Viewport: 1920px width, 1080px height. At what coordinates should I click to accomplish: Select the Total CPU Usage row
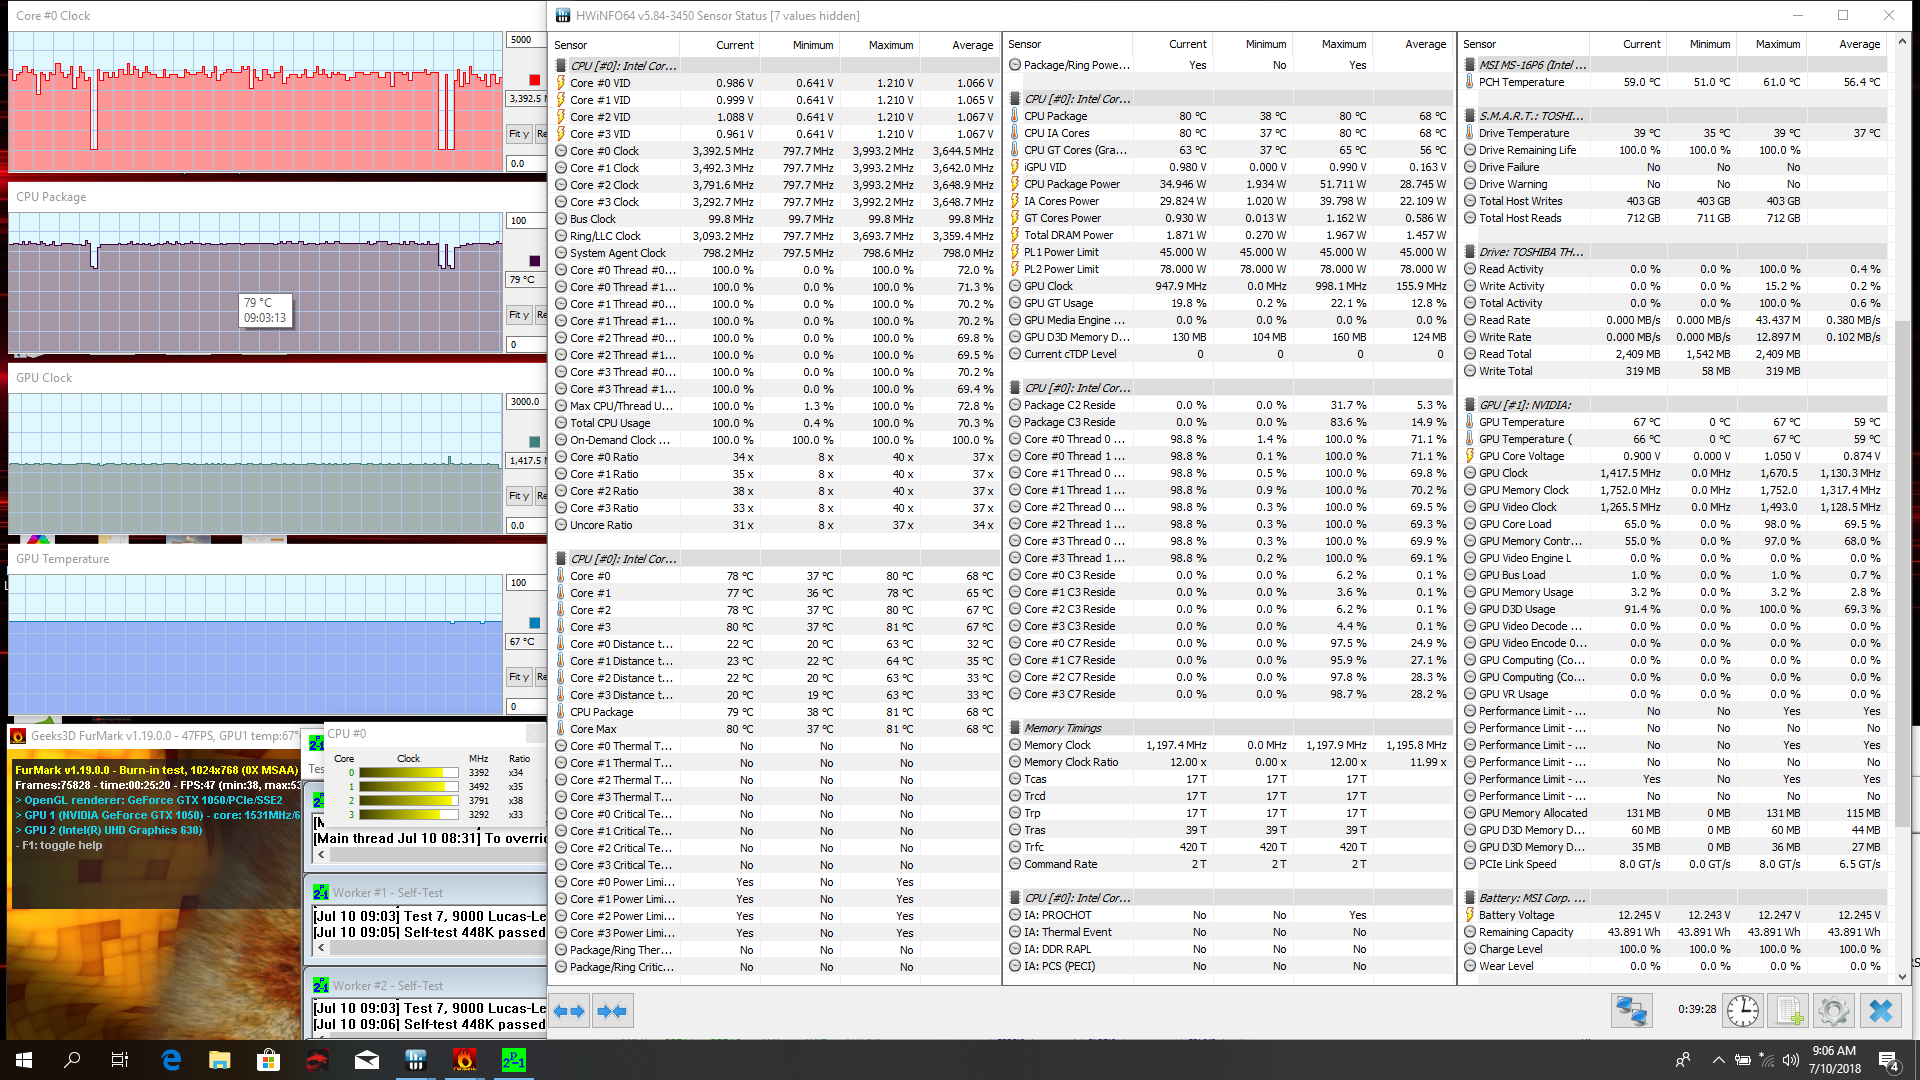click(x=775, y=423)
